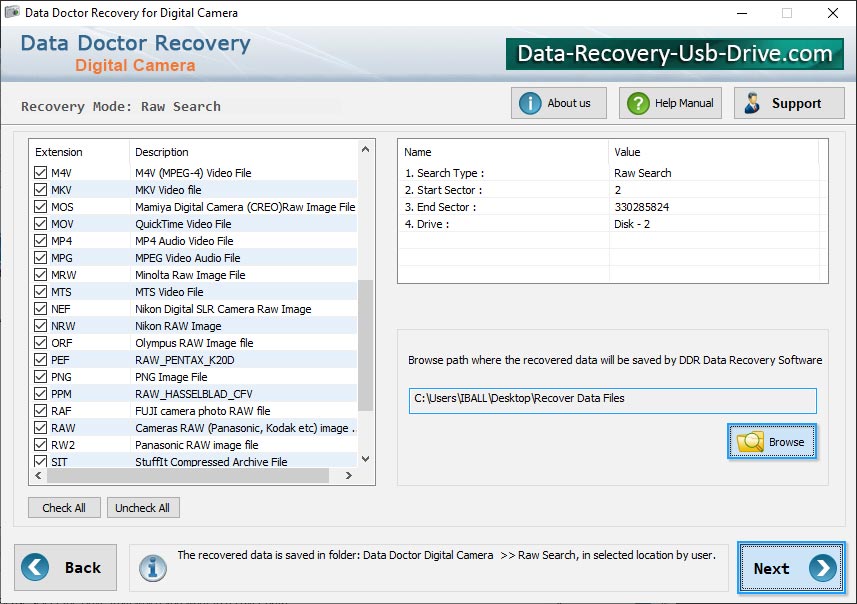Image resolution: width=857 pixels, height=604 pixels.
Task: Click the list scroll up arrow
Action: pos(365,149)
